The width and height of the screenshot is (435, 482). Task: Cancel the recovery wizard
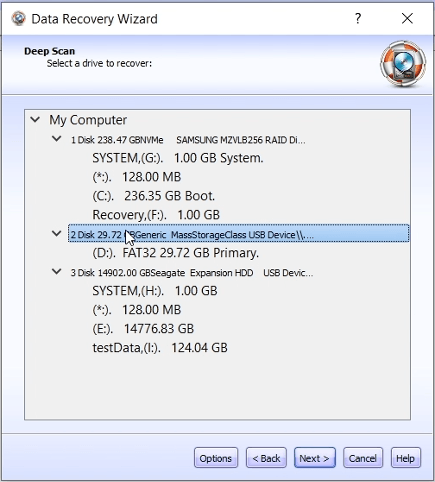363,458
